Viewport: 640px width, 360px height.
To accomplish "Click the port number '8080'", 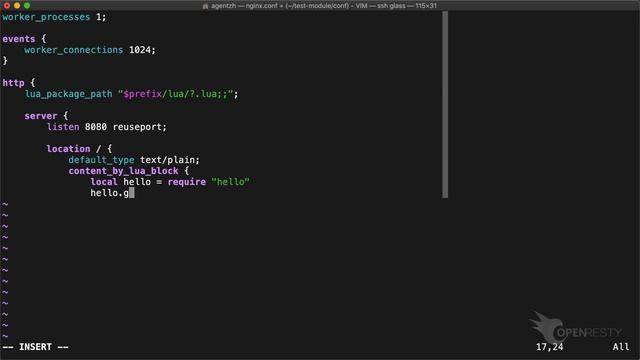I will pos(96,127).
